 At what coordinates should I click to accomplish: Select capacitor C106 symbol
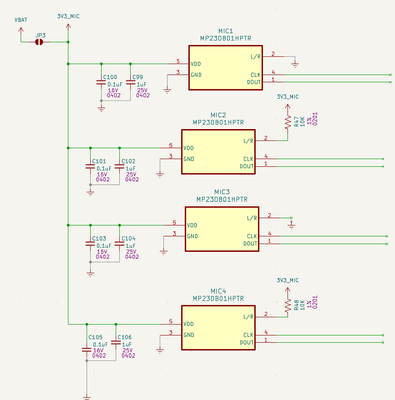click(x=116, y=342)
